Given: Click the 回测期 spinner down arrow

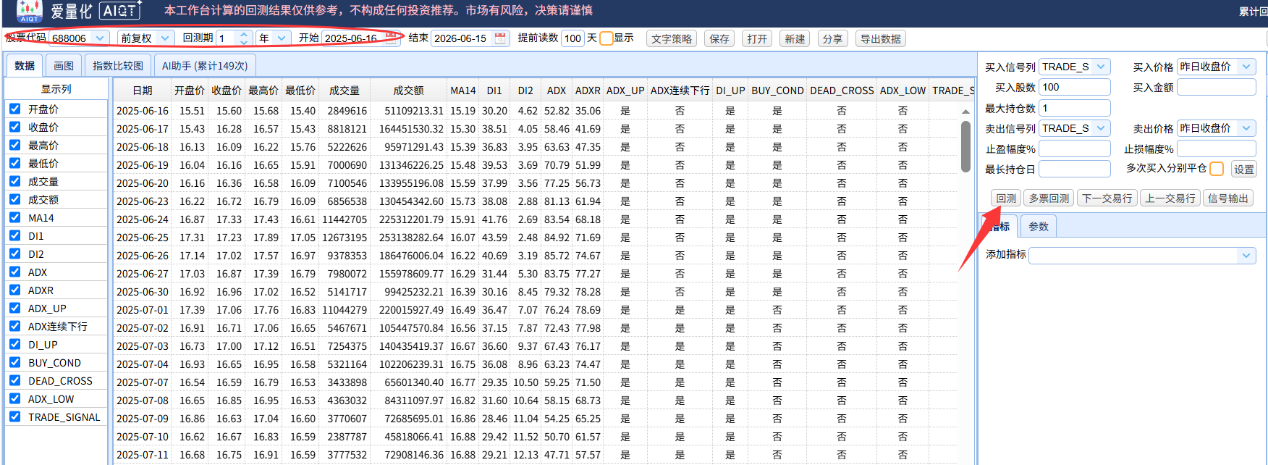Looking at the screenshot, I should [x=245, y=42].
